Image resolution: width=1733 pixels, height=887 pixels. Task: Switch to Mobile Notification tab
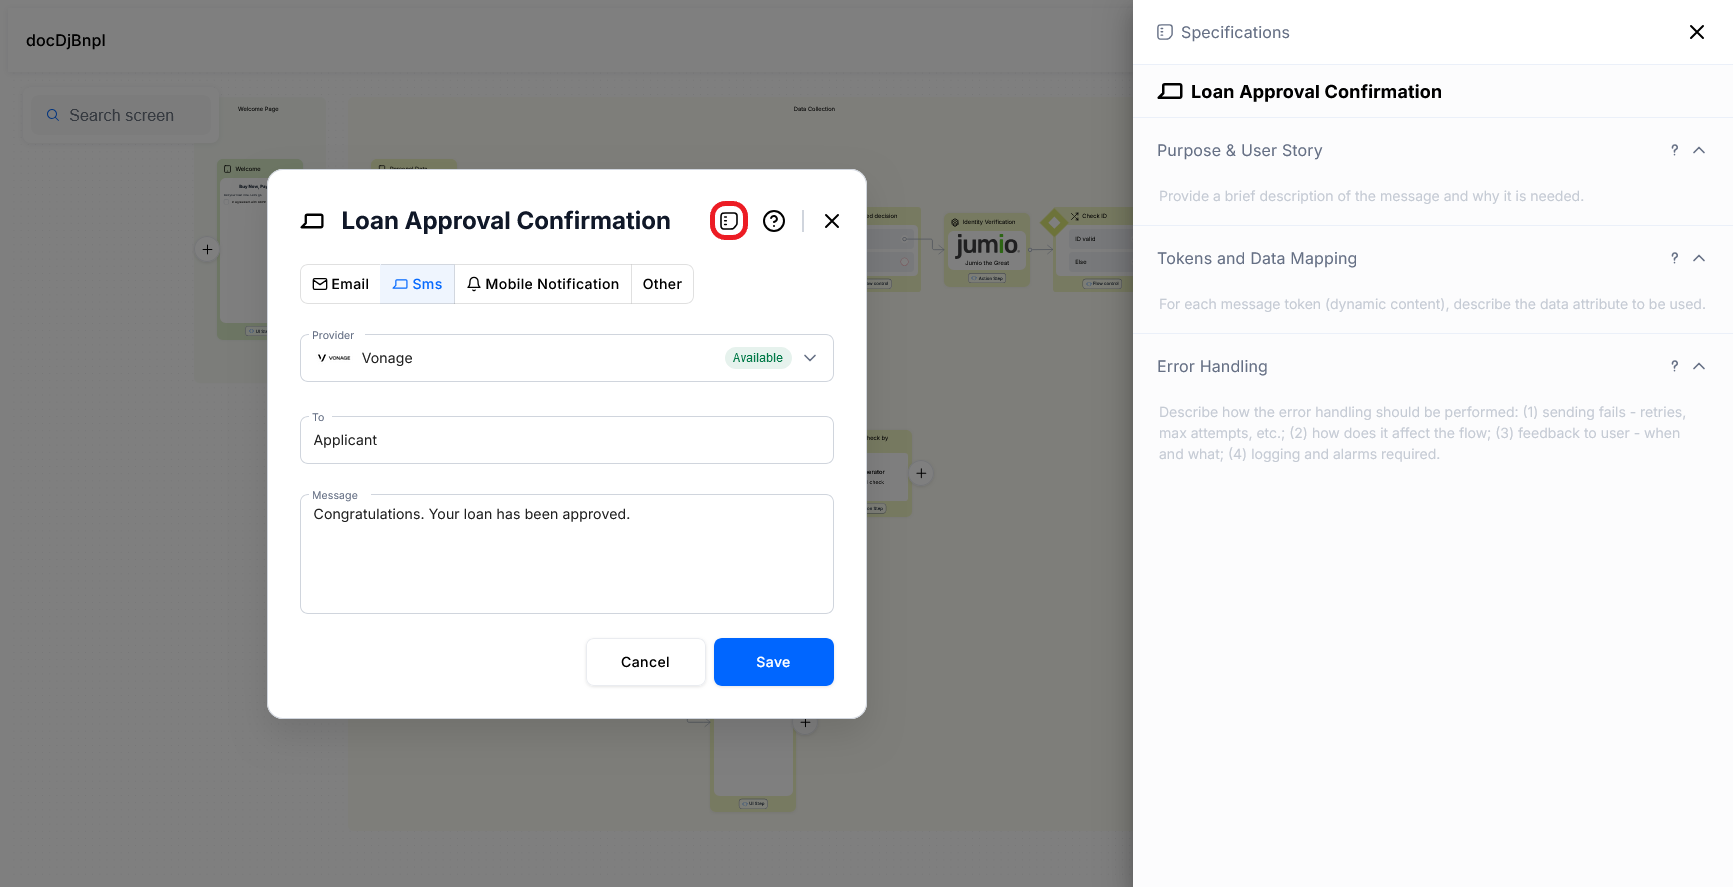[543, 284]
